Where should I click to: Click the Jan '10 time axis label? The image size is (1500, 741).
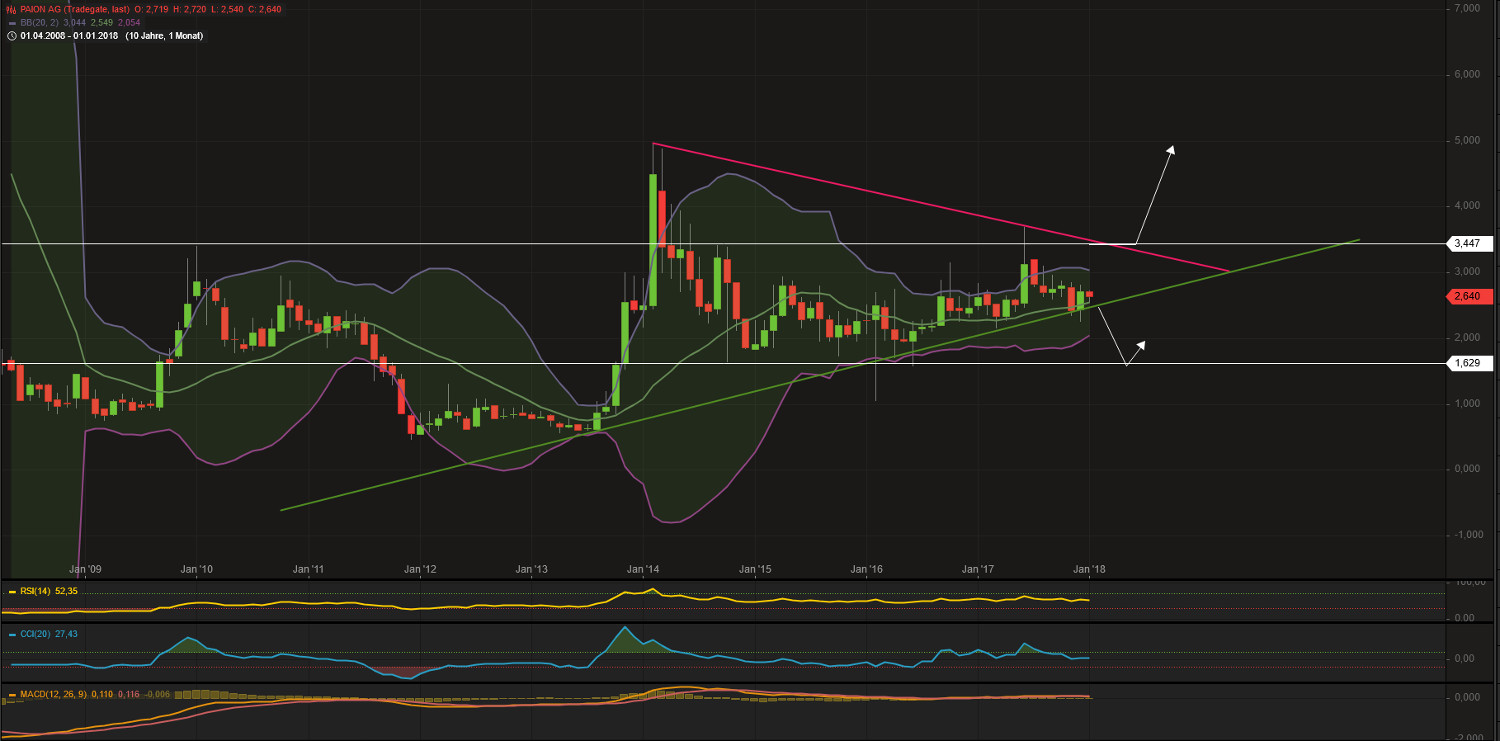pos(197,569)
